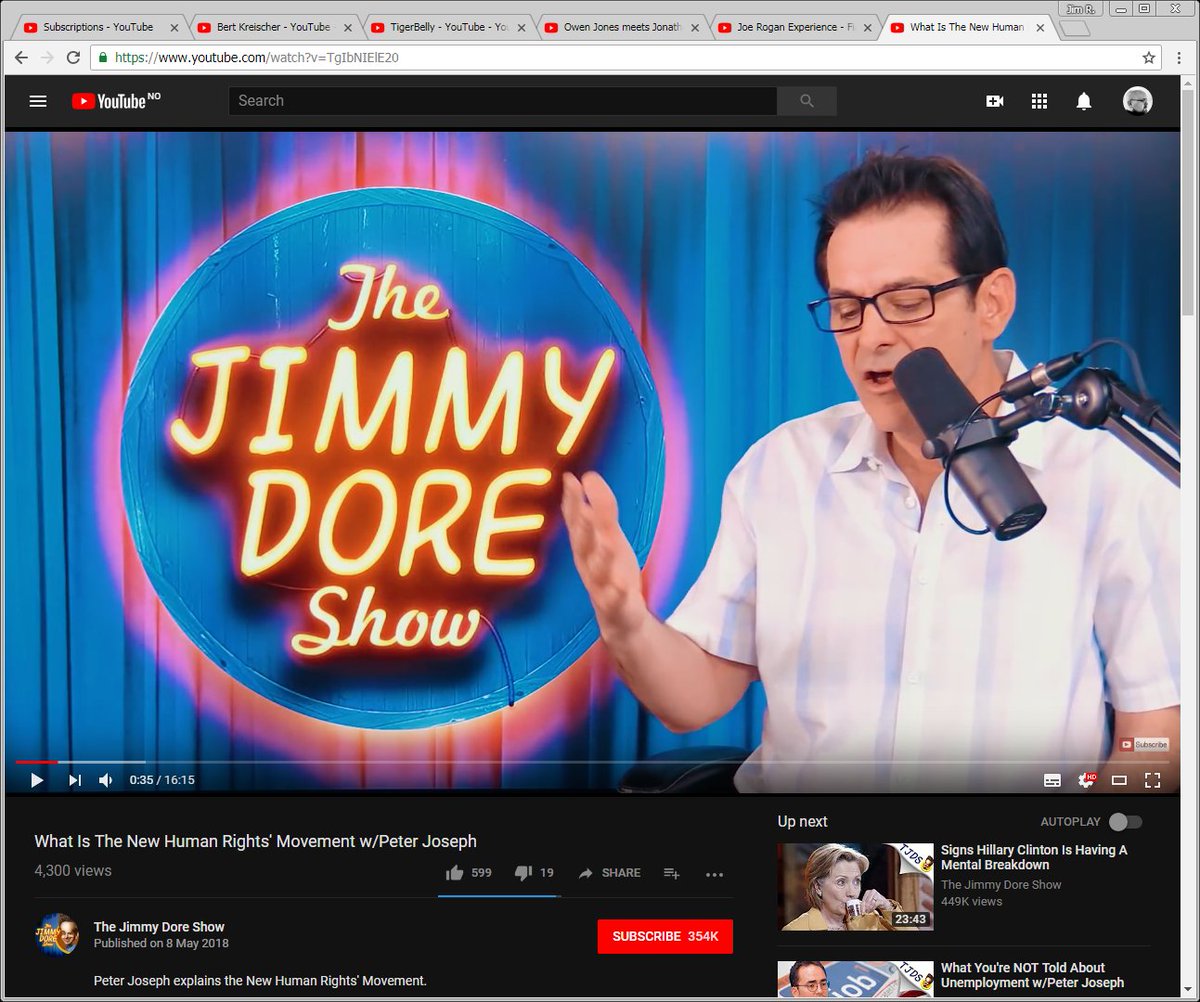Enter full screen mode

point(1152,780)
